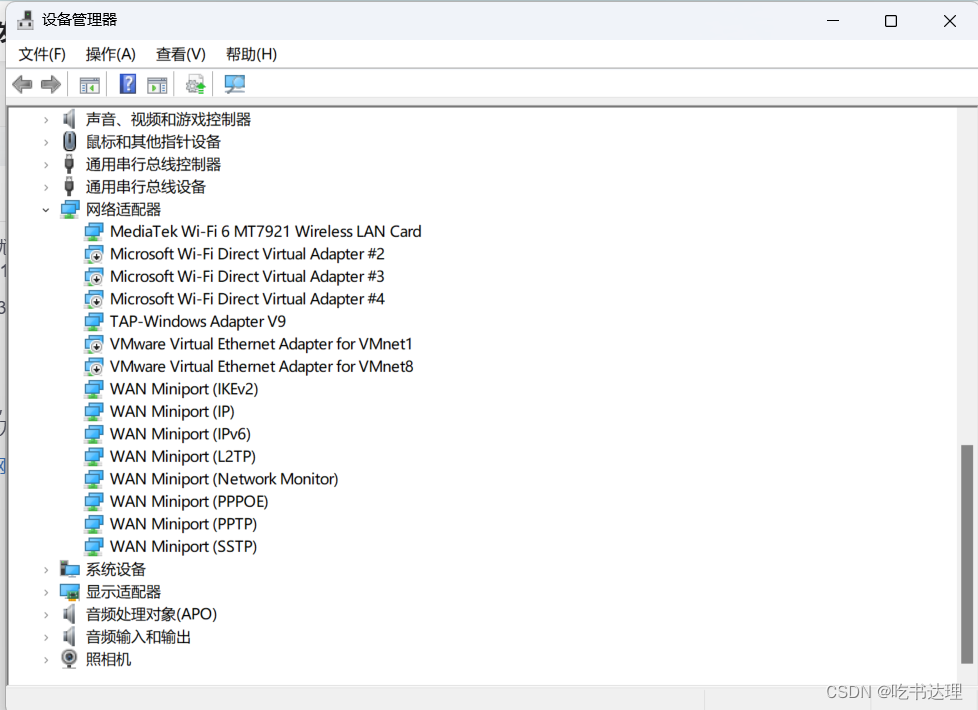The image size is (978, 710).
Task: Click the Wi-Fi Direct Virtual Adapter #4 icon
Action: (94, 299)
